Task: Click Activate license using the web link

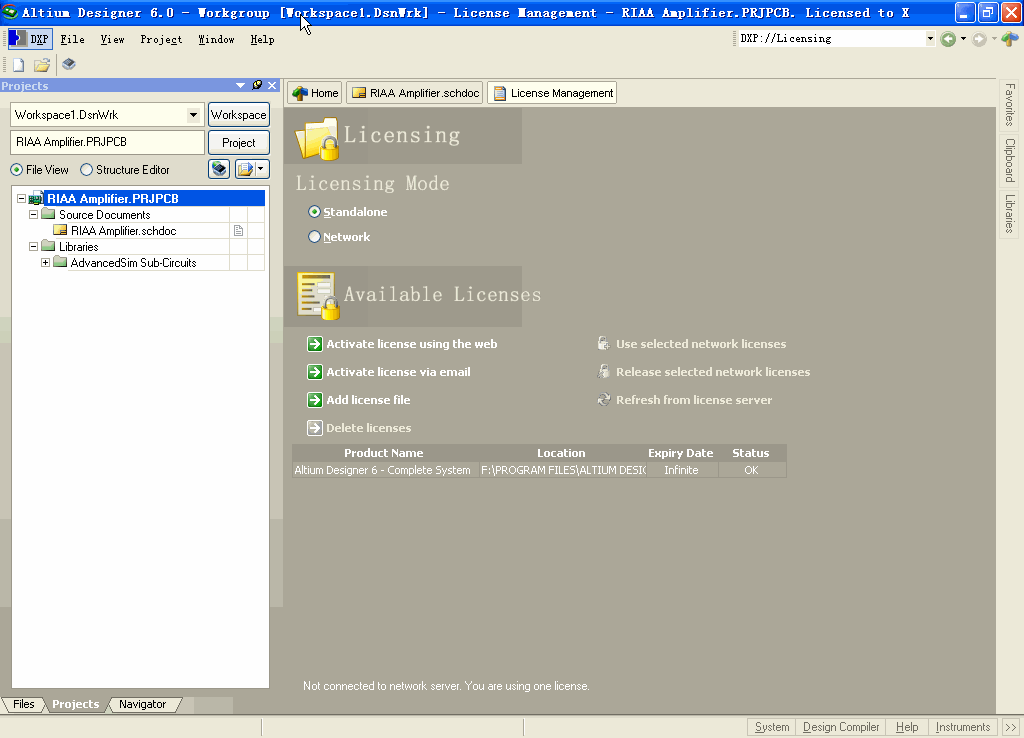Action: tap(411, 344)
